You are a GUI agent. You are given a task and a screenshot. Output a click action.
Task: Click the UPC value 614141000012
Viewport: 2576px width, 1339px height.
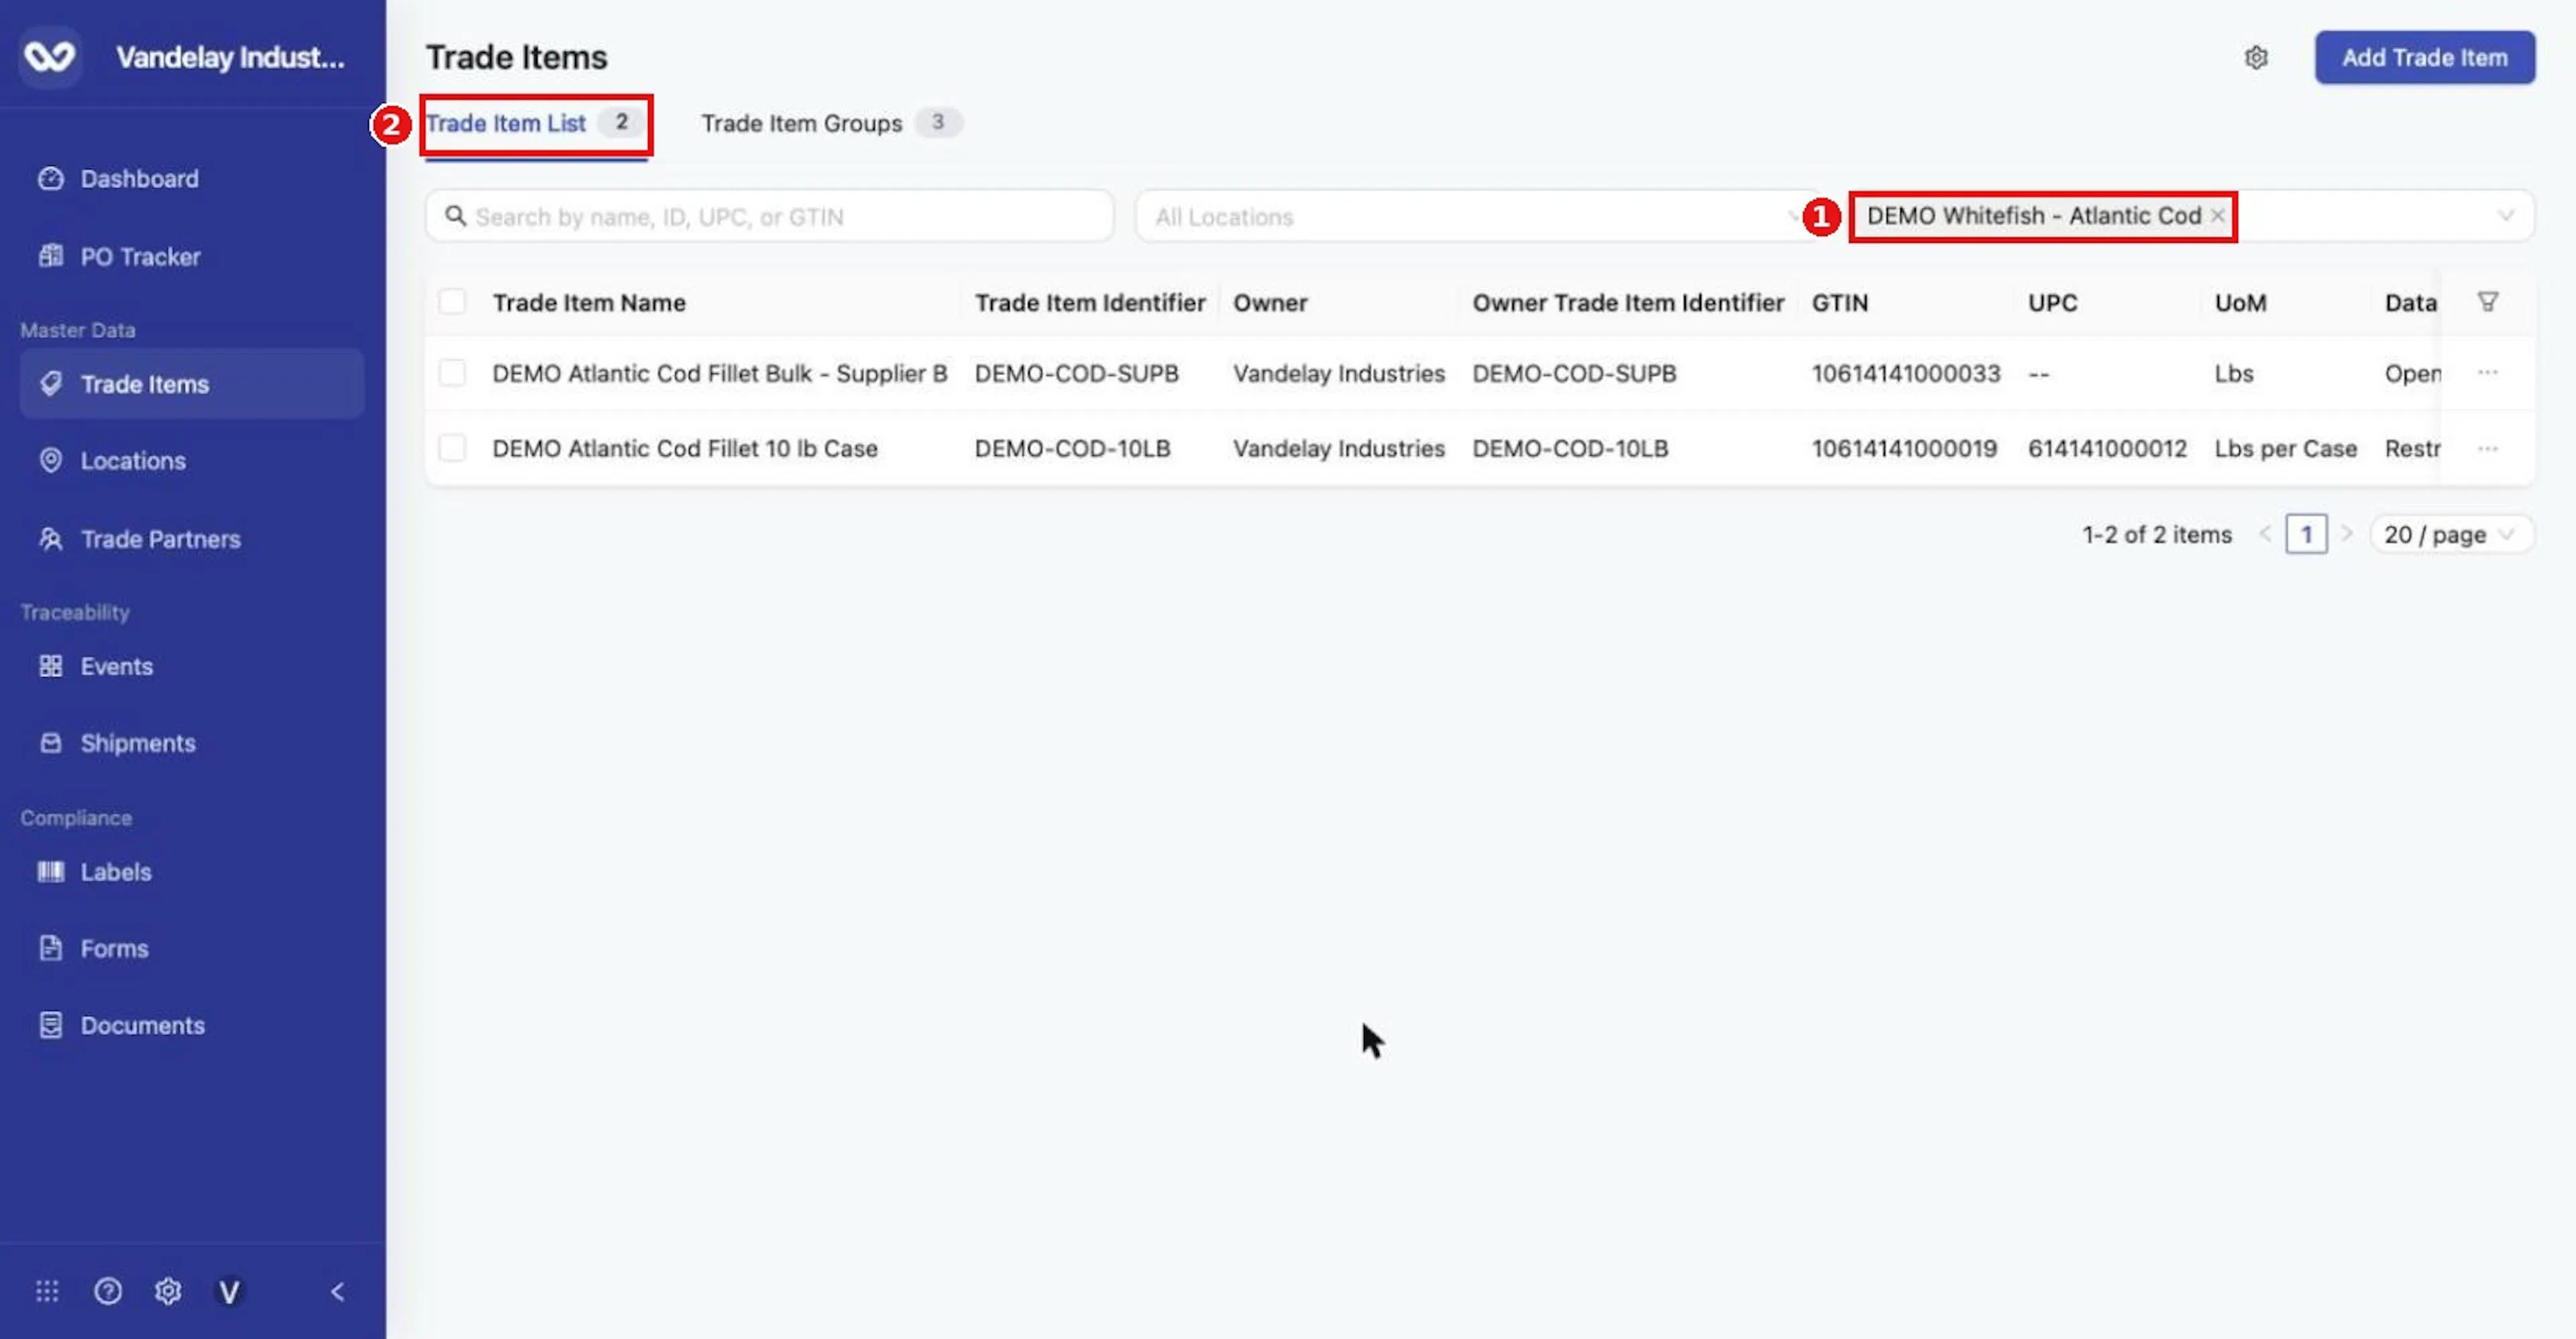(2107, 448)
